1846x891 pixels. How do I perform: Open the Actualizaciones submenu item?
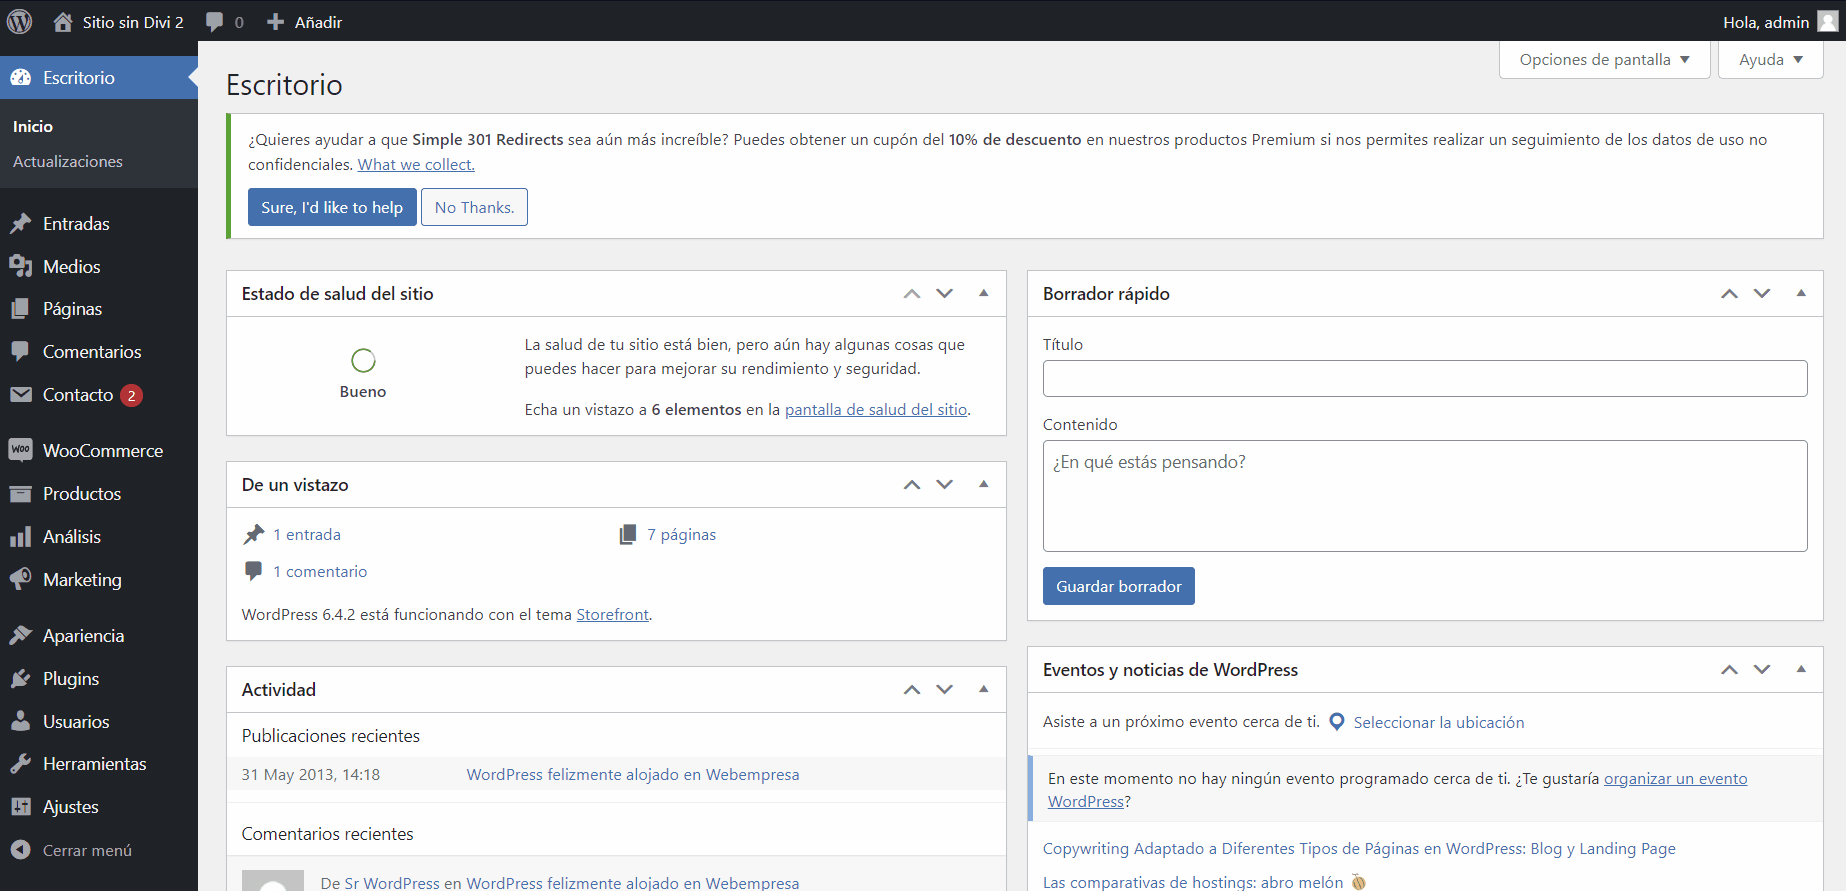click(68, 161)
